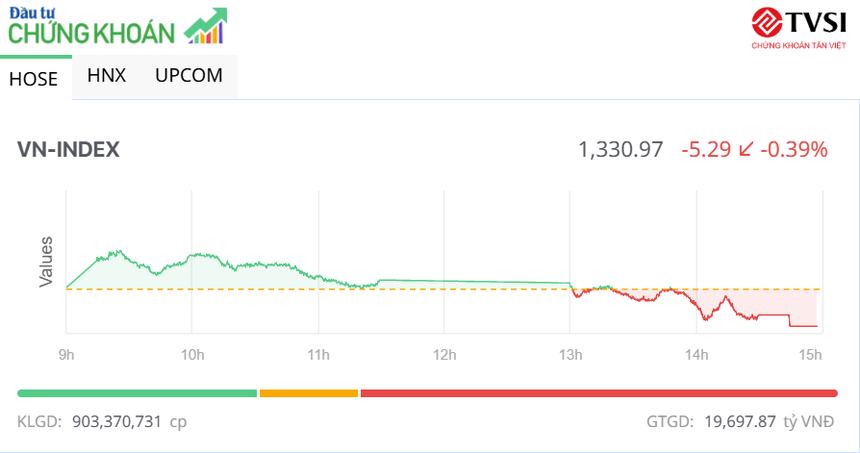Click the -0.39% percentage change
The width and height of the screenshot is (860, 453).
coord(794,150)
